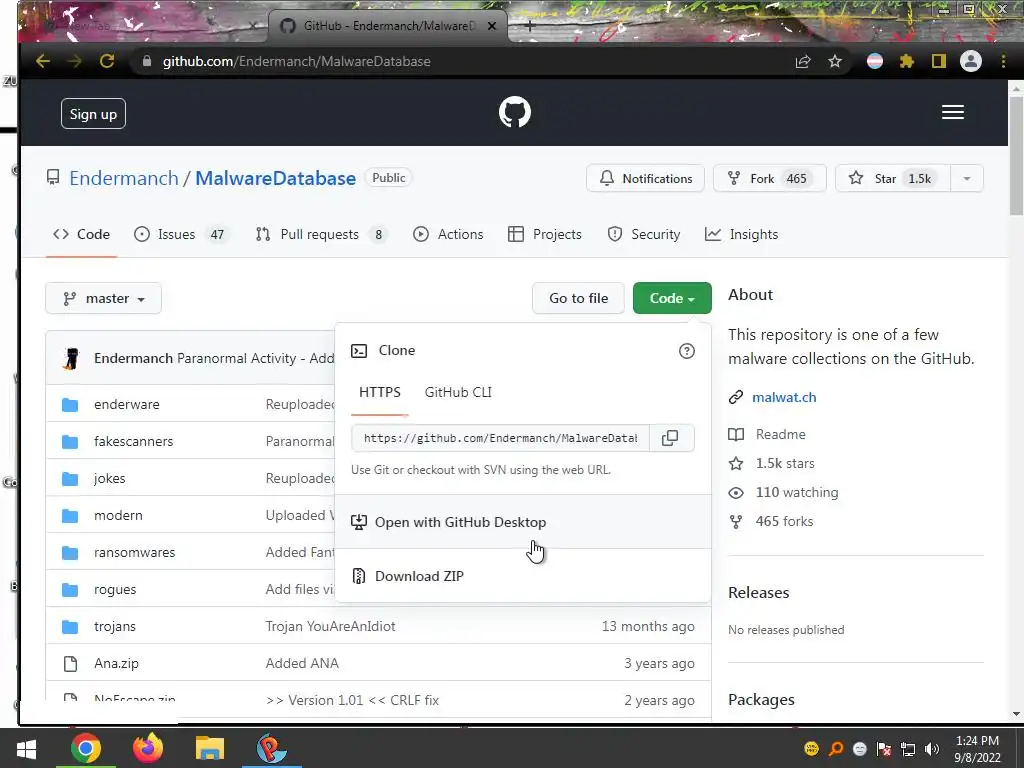
Task: Click the enderware folder icon
Action: pyautogui.click(x=70, y=405)
